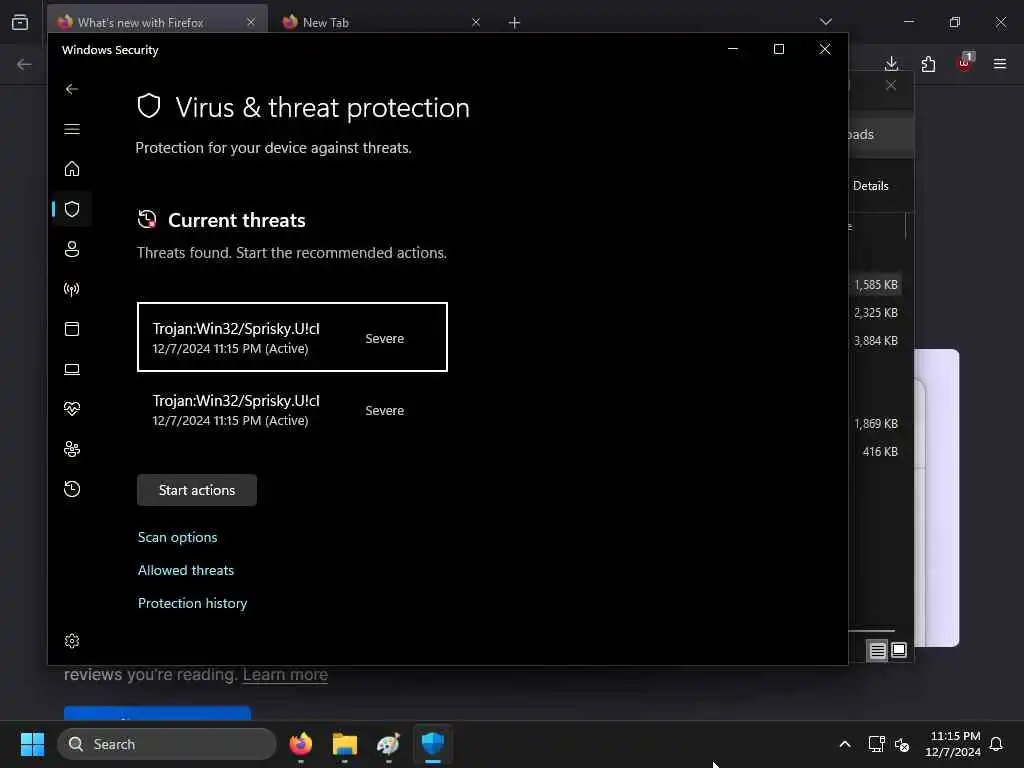Switch to details list view icon
Screen dimensions: 1024x768
(878, 650)
